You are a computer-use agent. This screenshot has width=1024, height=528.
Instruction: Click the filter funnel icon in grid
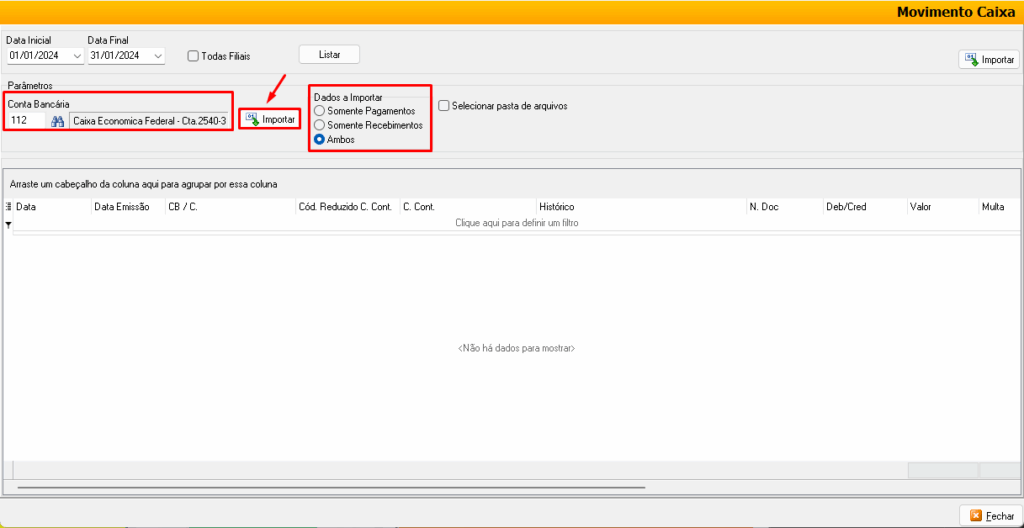pyautogui.click(x=8, y=224)
